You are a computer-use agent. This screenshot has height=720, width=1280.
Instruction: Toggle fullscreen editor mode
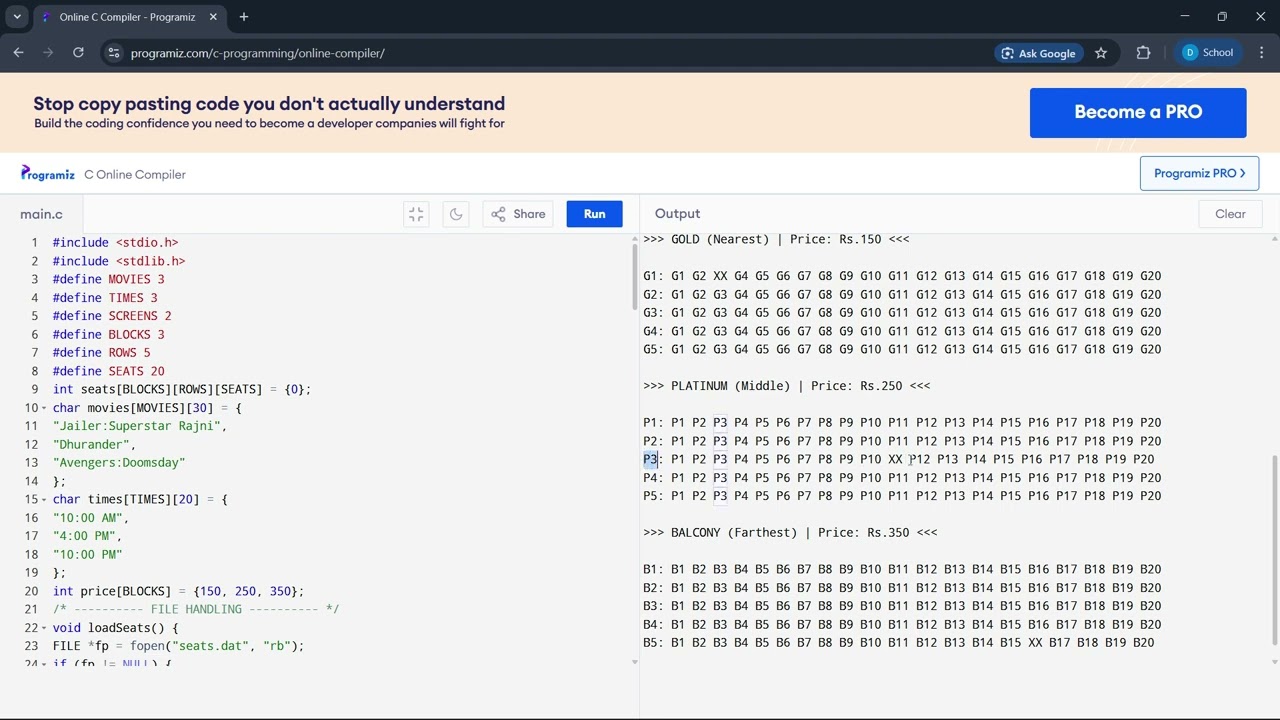pos(416,214)
